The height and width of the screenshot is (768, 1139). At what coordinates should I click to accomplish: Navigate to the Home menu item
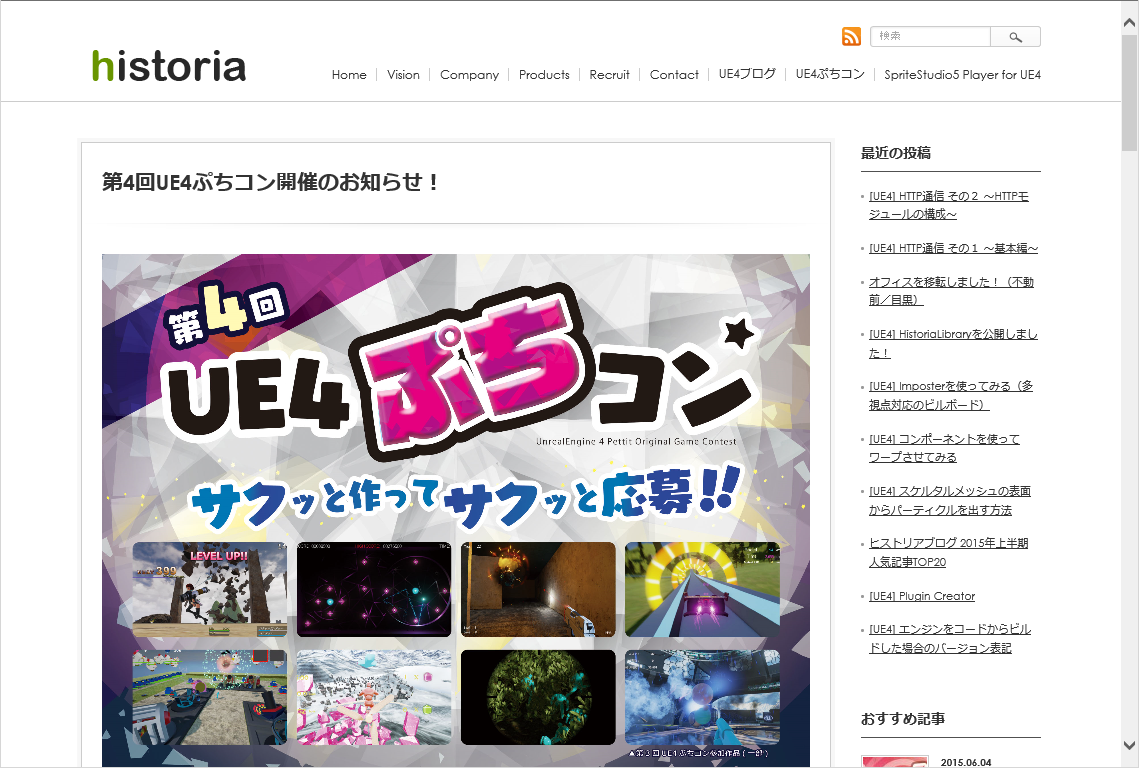(x=349, y=74)
